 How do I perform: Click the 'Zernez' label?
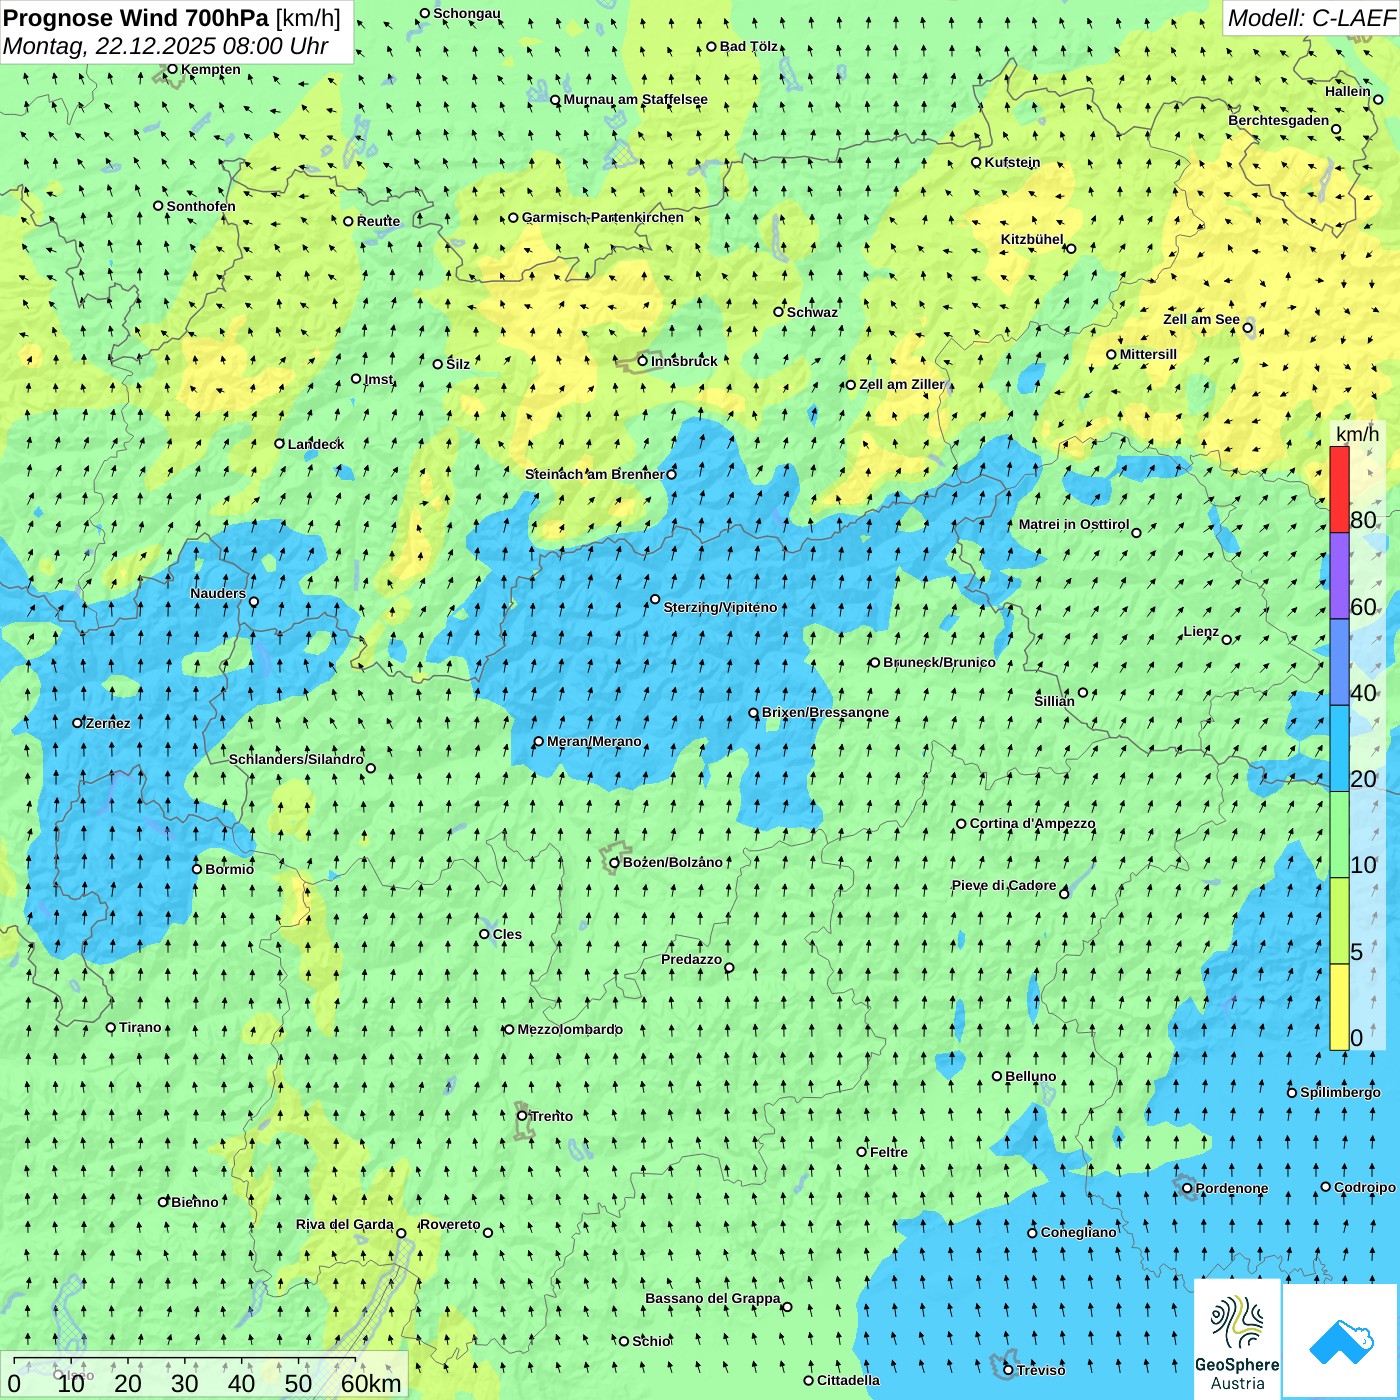pos(108,723)
